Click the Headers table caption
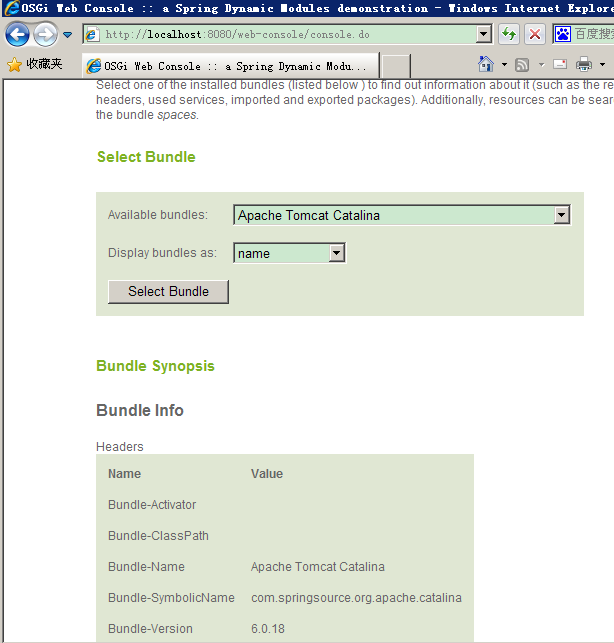This screenshot has height=643, width=614. tap(120, 447)
